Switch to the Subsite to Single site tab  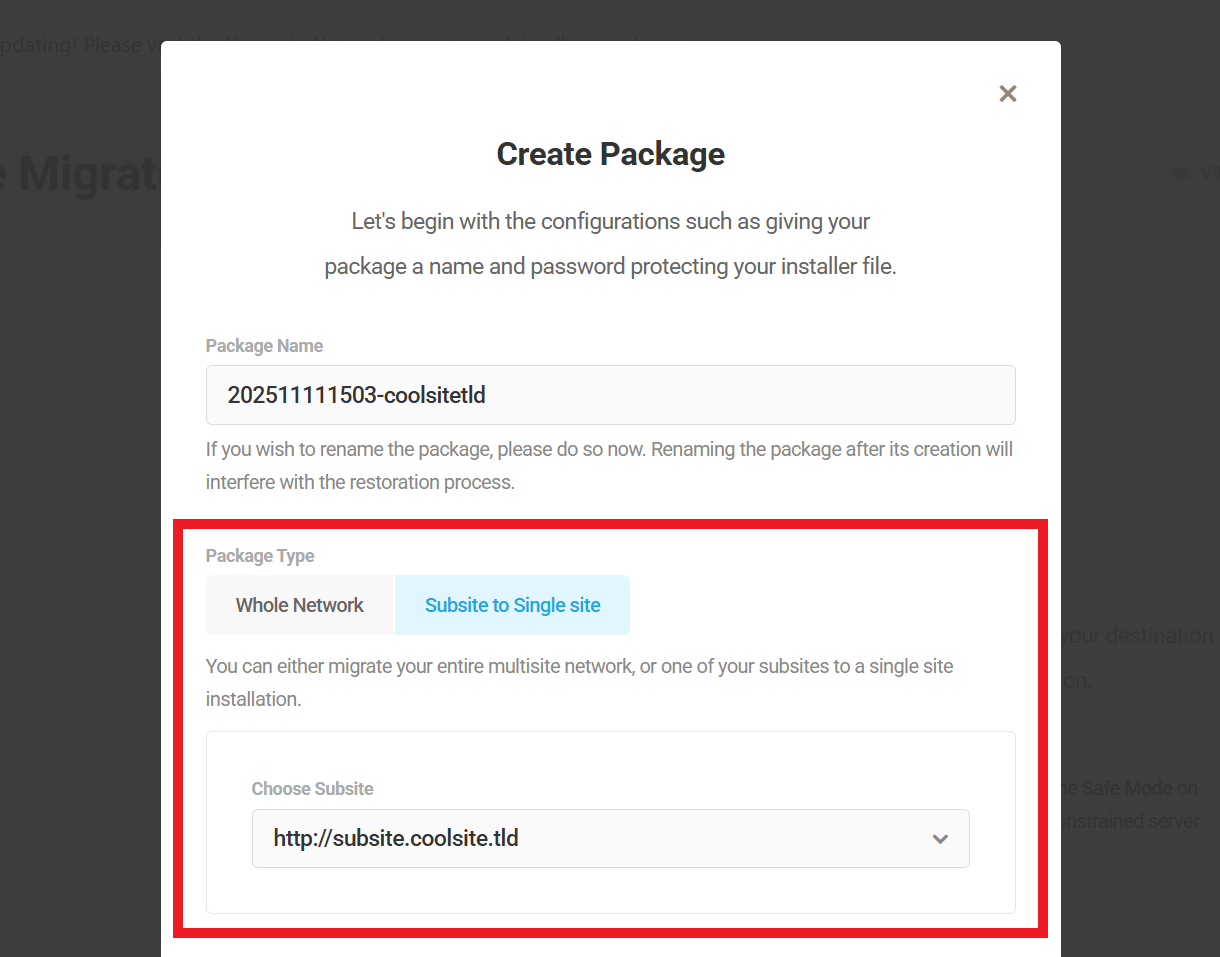[x=512, y=604]
